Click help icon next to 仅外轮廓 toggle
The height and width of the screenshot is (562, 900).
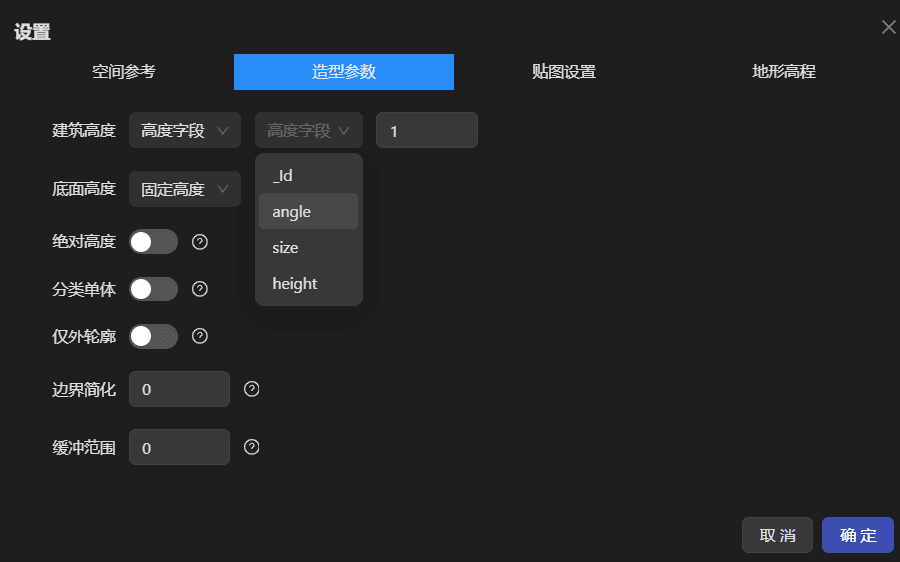[x=200, y=337]
